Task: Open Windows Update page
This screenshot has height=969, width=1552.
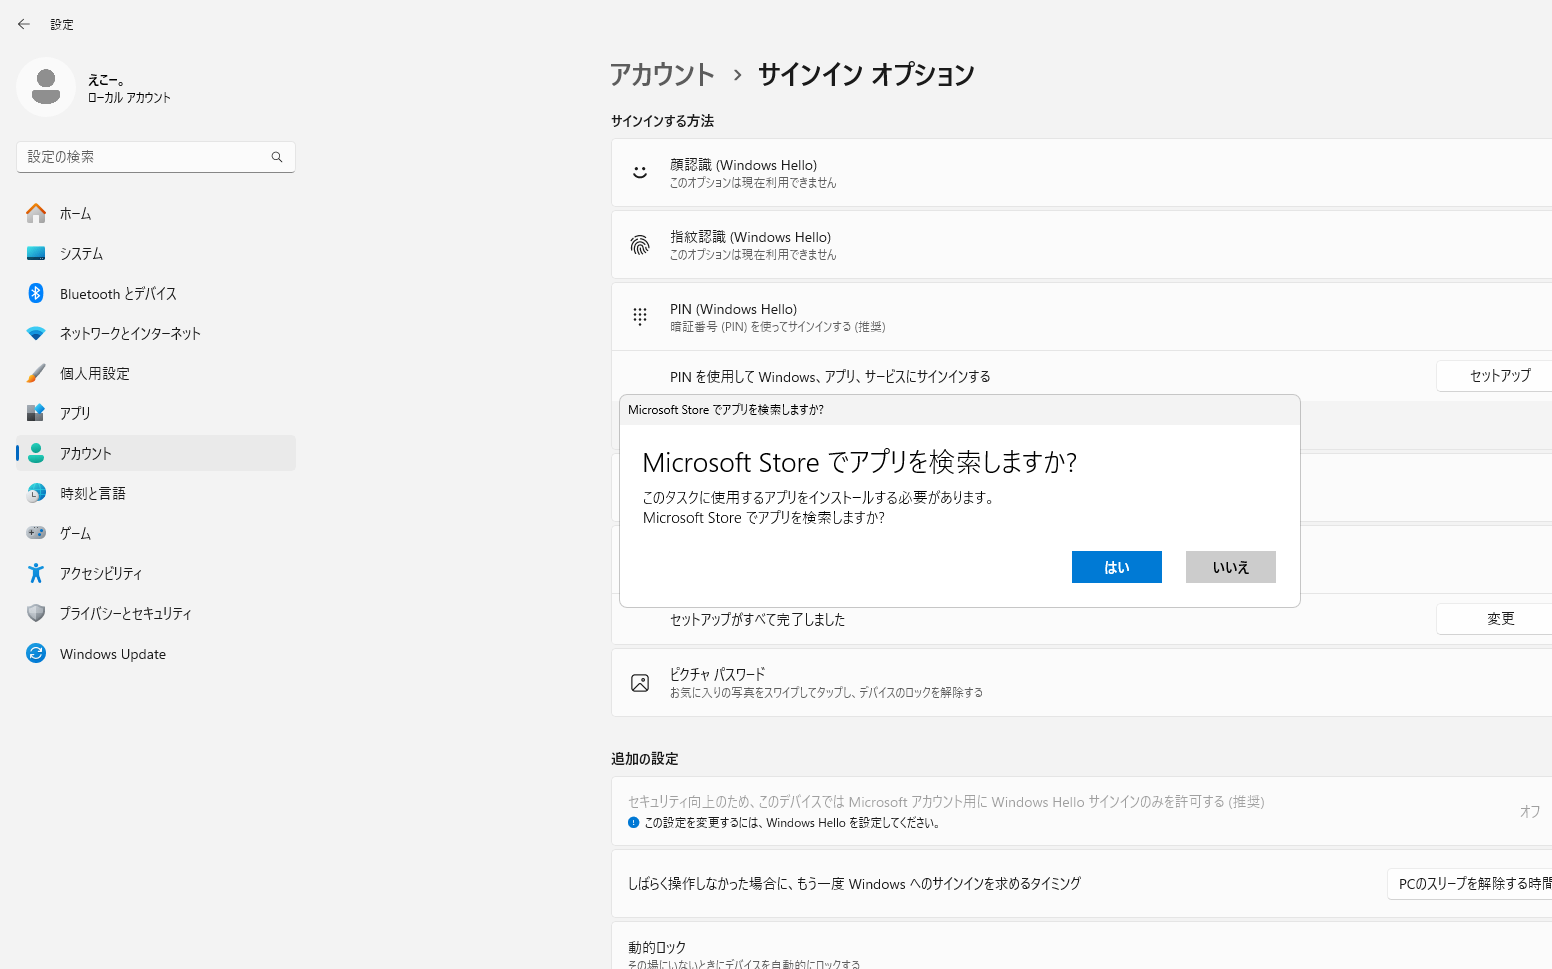Action: click(156, 653)
